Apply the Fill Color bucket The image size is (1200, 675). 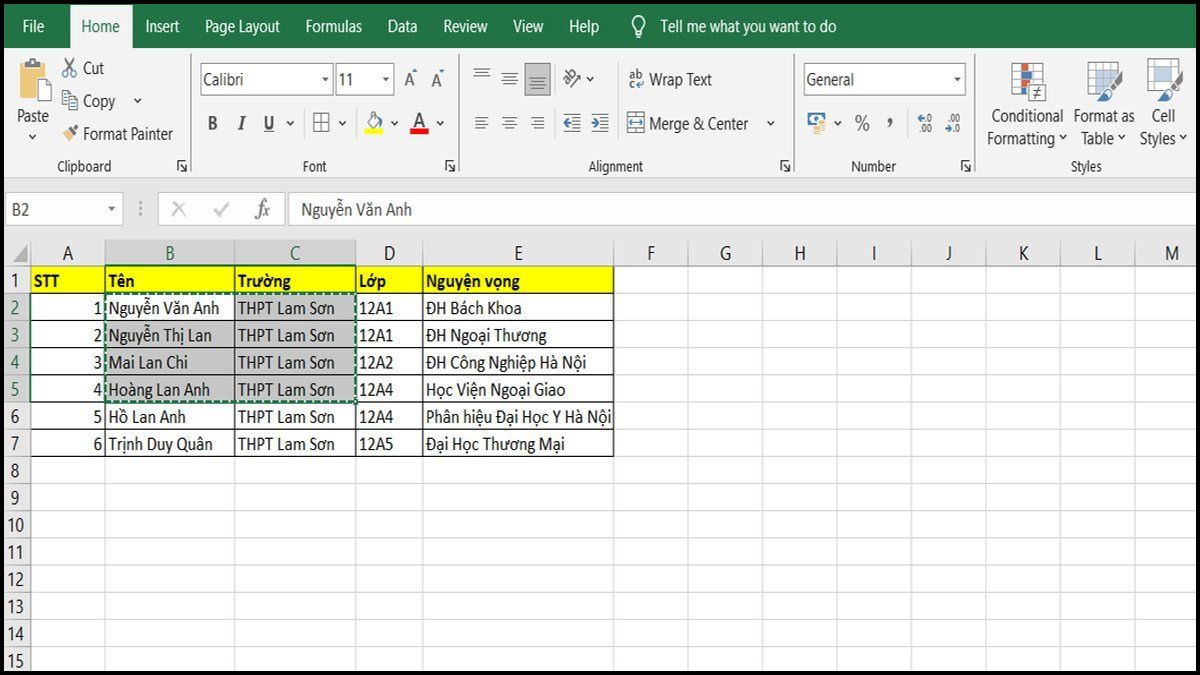374,123
